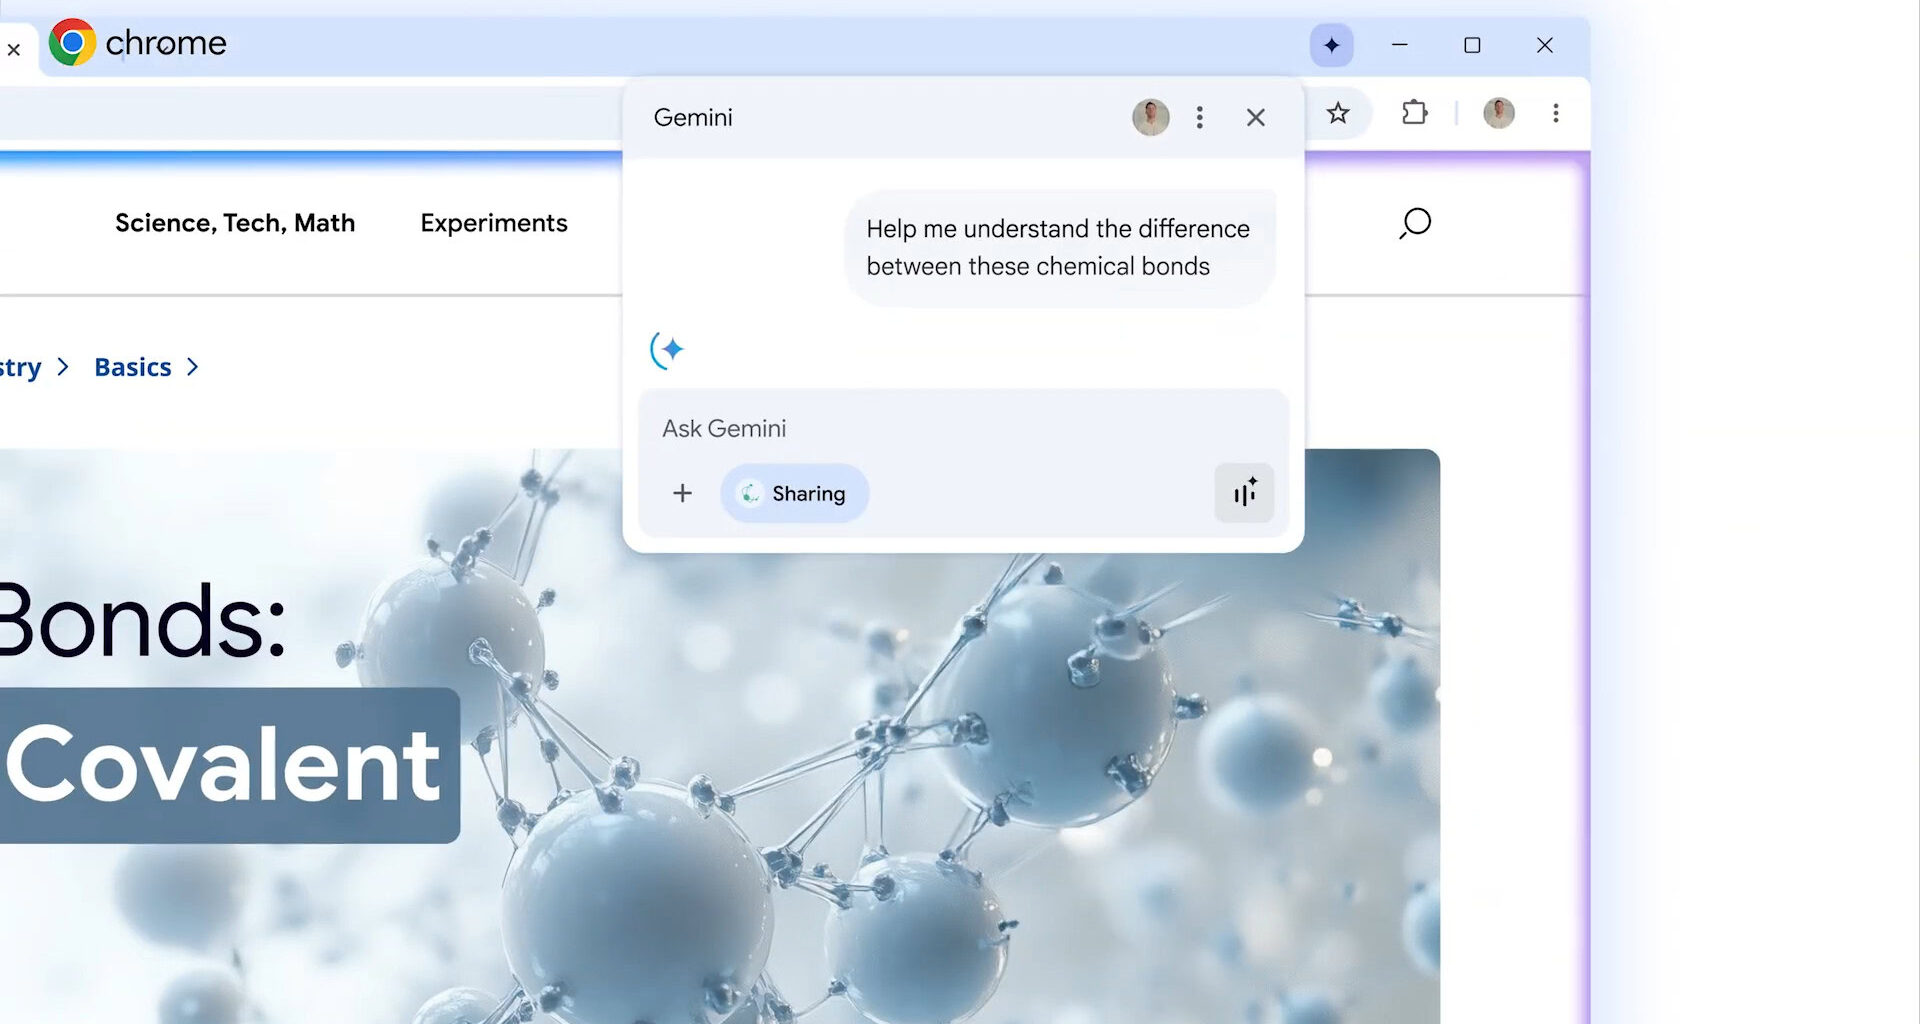Open the Science, Tech, Math menu
The width and height of the screenshot is (1920, 1024).
click(235, 223)
